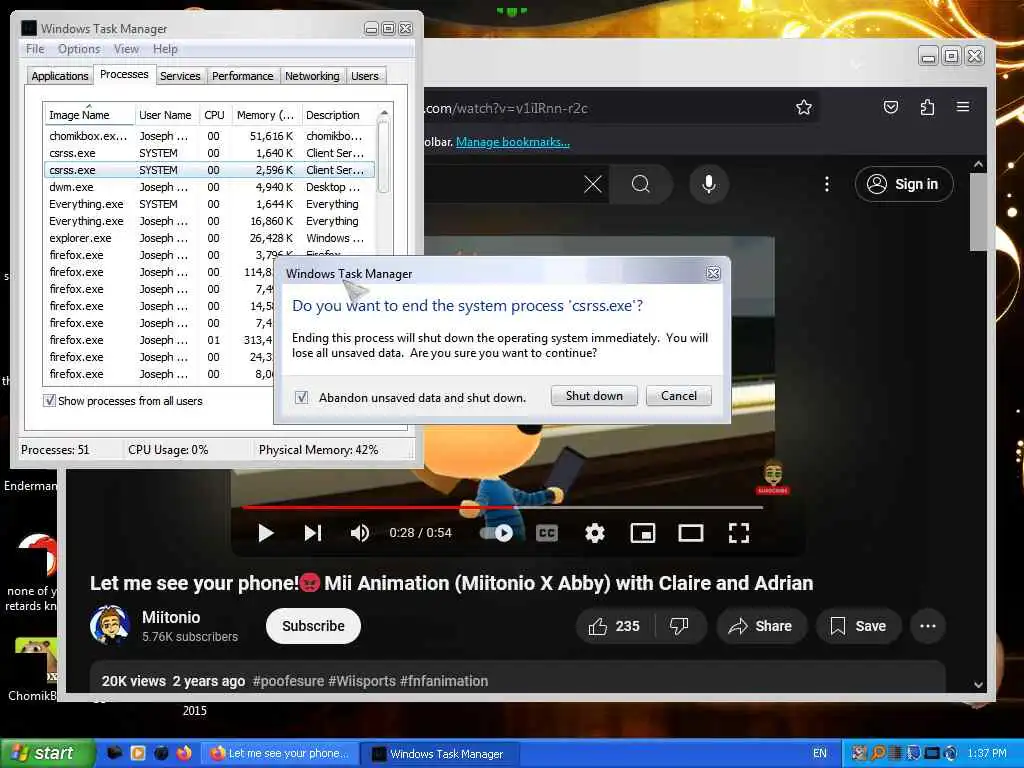Dislike the video
Screen dimensions: 1024x768
pos(679,626)
